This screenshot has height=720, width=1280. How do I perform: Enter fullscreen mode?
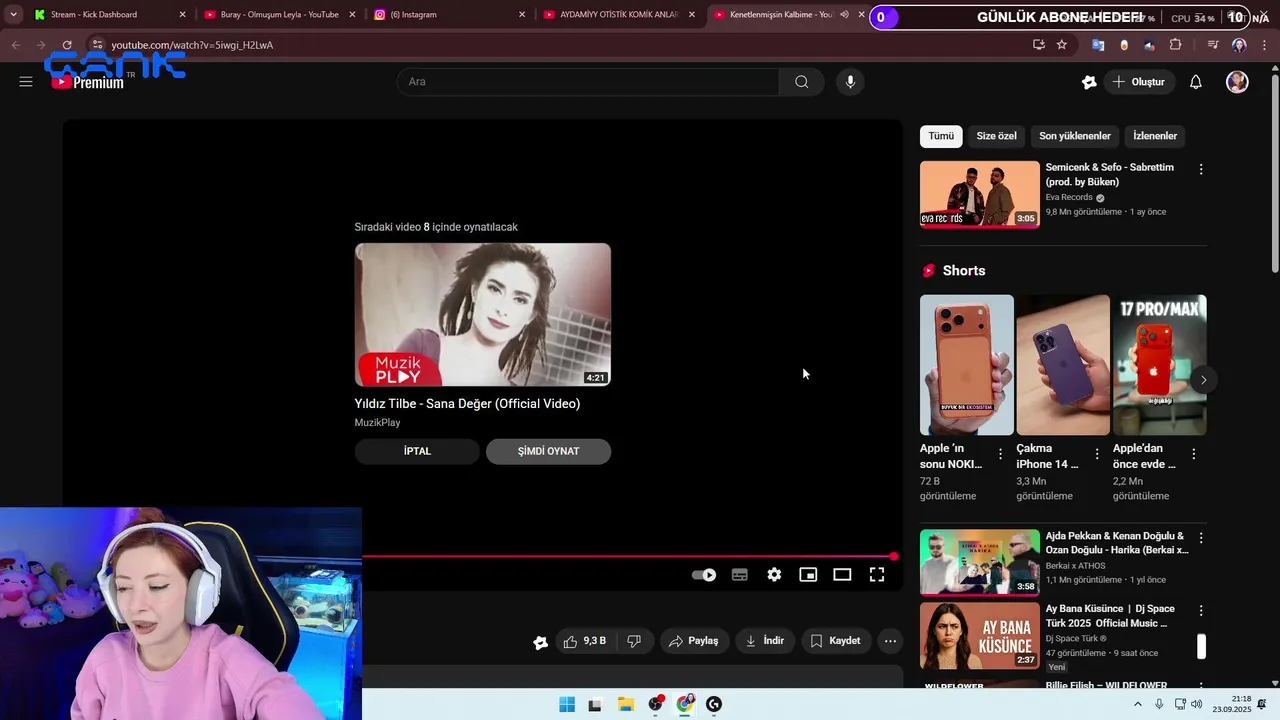pyautogui.click(x=877, y=575)
